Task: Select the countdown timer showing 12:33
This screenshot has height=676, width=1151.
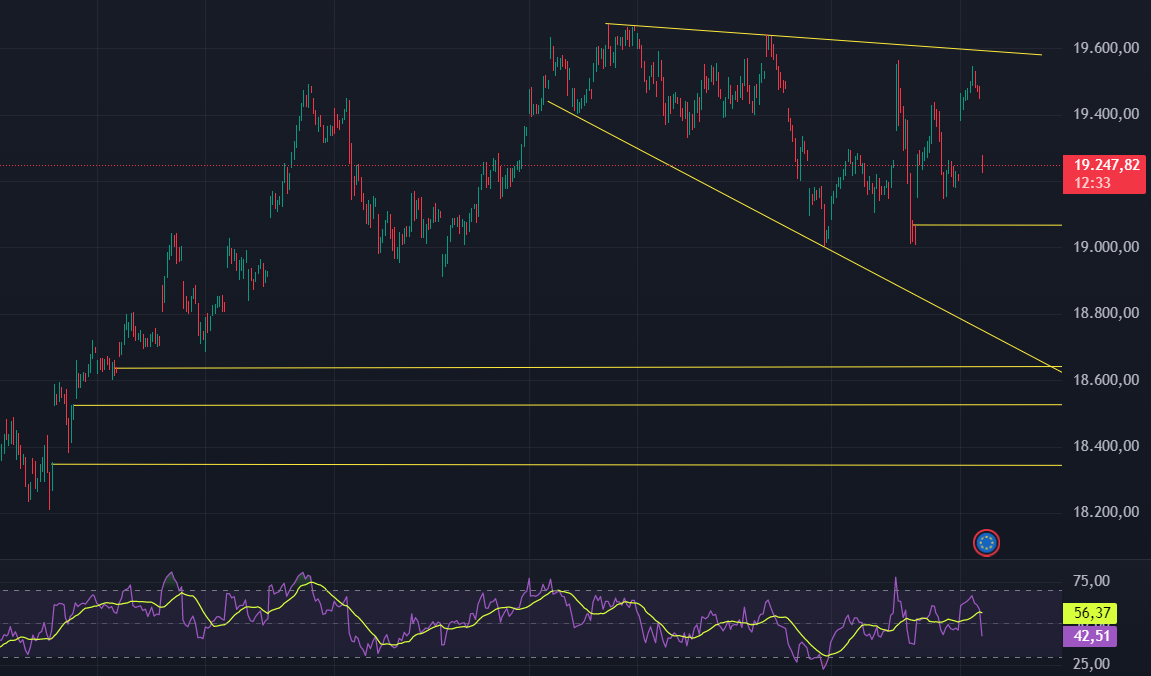Action: (x=1095, y=181)
